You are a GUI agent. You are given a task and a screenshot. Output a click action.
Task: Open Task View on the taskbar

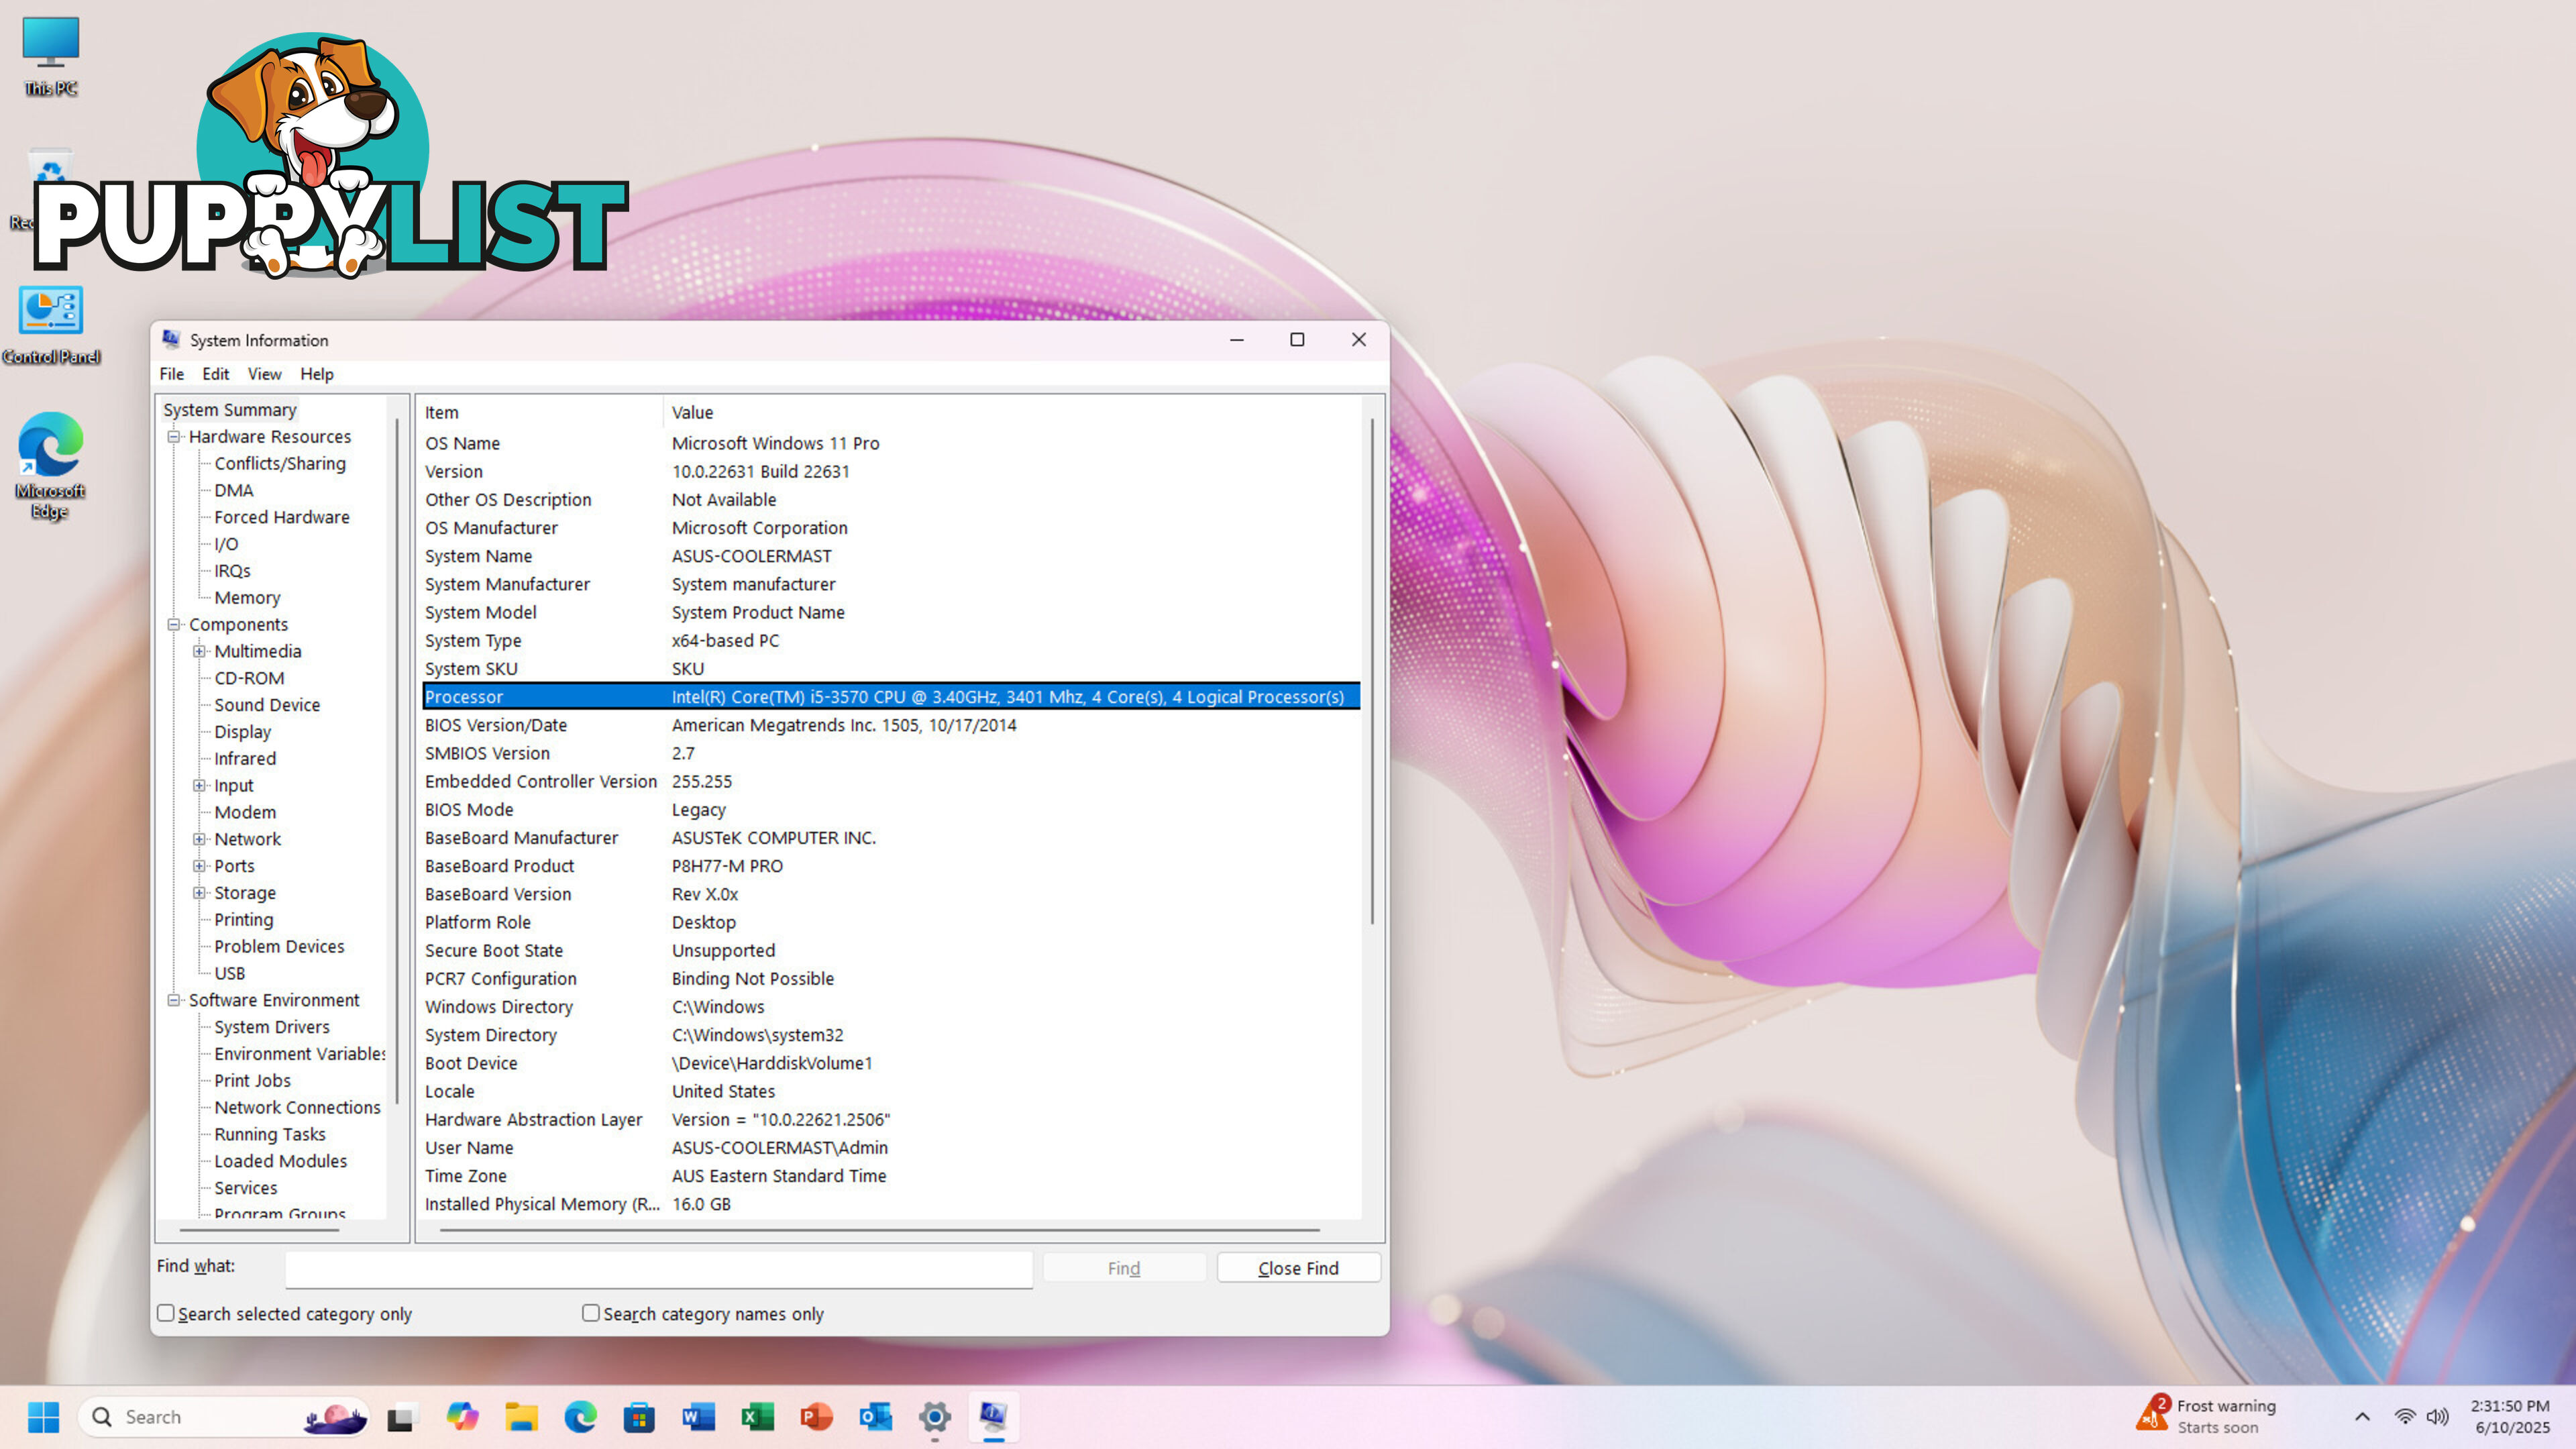coord(401,1417)
